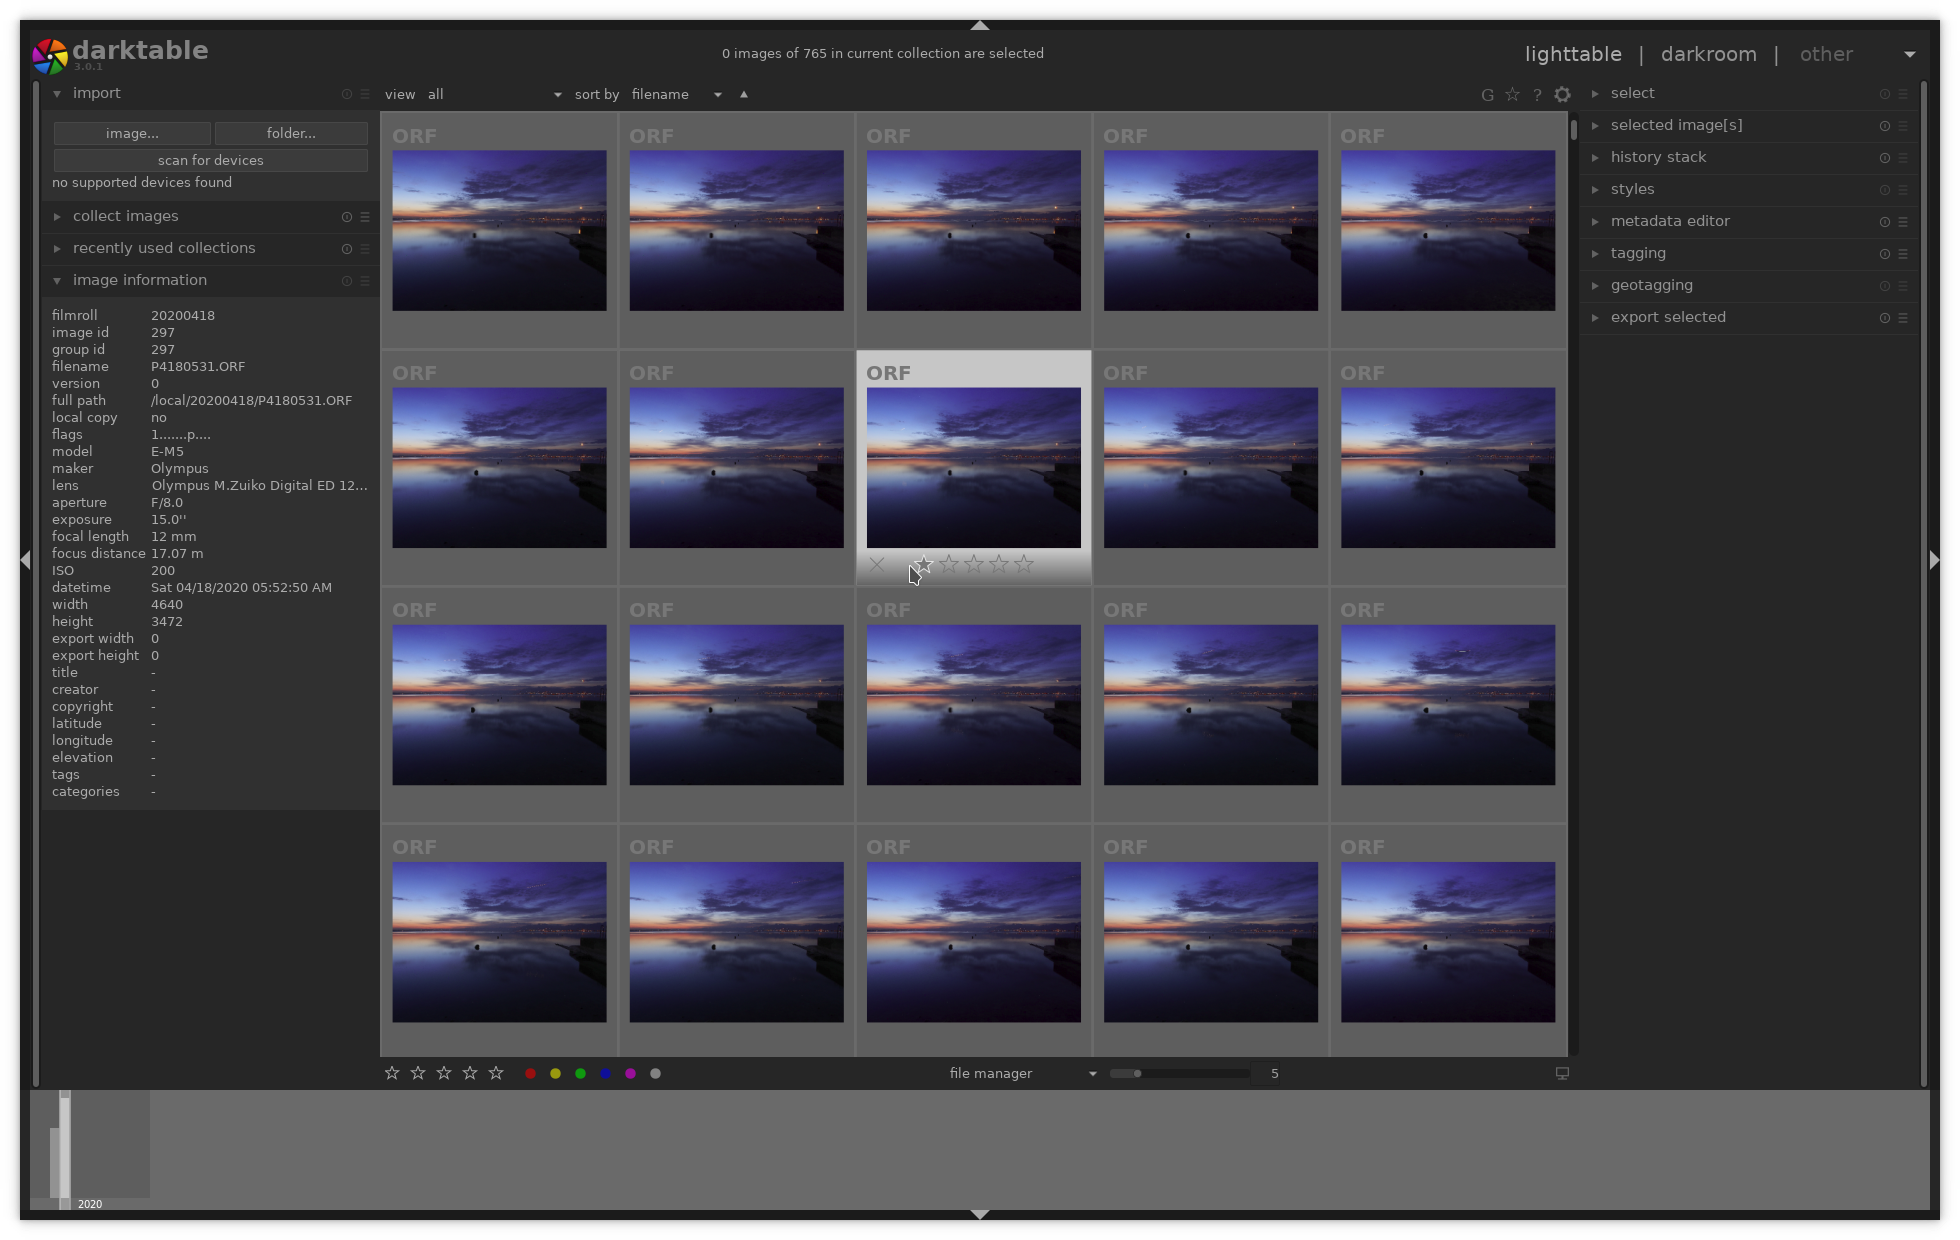Screen dimensions: 1960x1240
Task: Open the file manager layout dropdown
Action: click(1022, 1073)
